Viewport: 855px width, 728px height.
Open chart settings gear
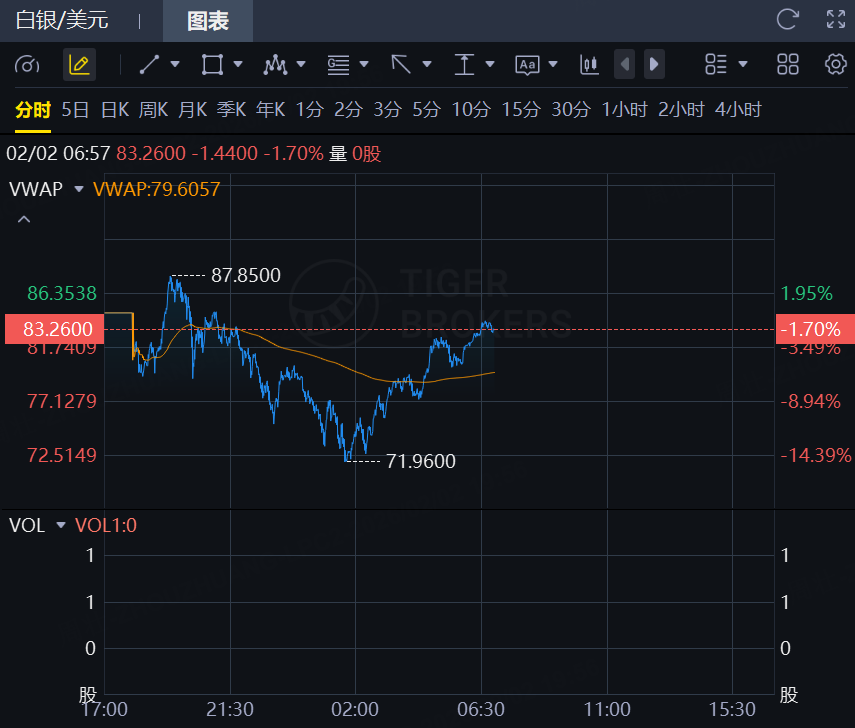(835, 65)
